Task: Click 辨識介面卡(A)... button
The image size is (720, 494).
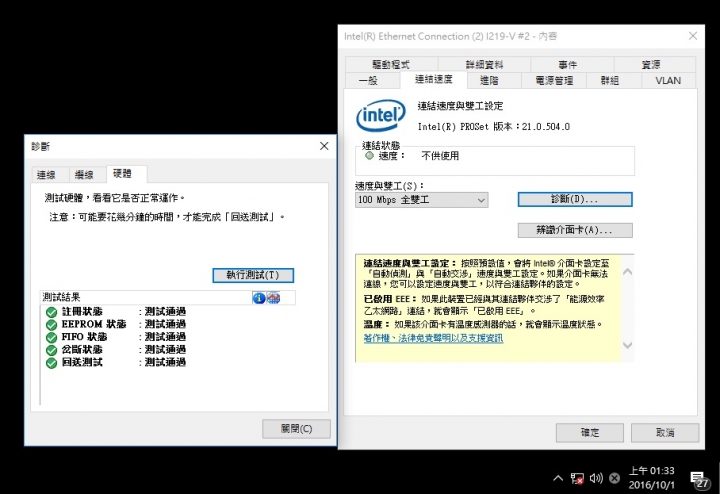Action: [575, 230]
